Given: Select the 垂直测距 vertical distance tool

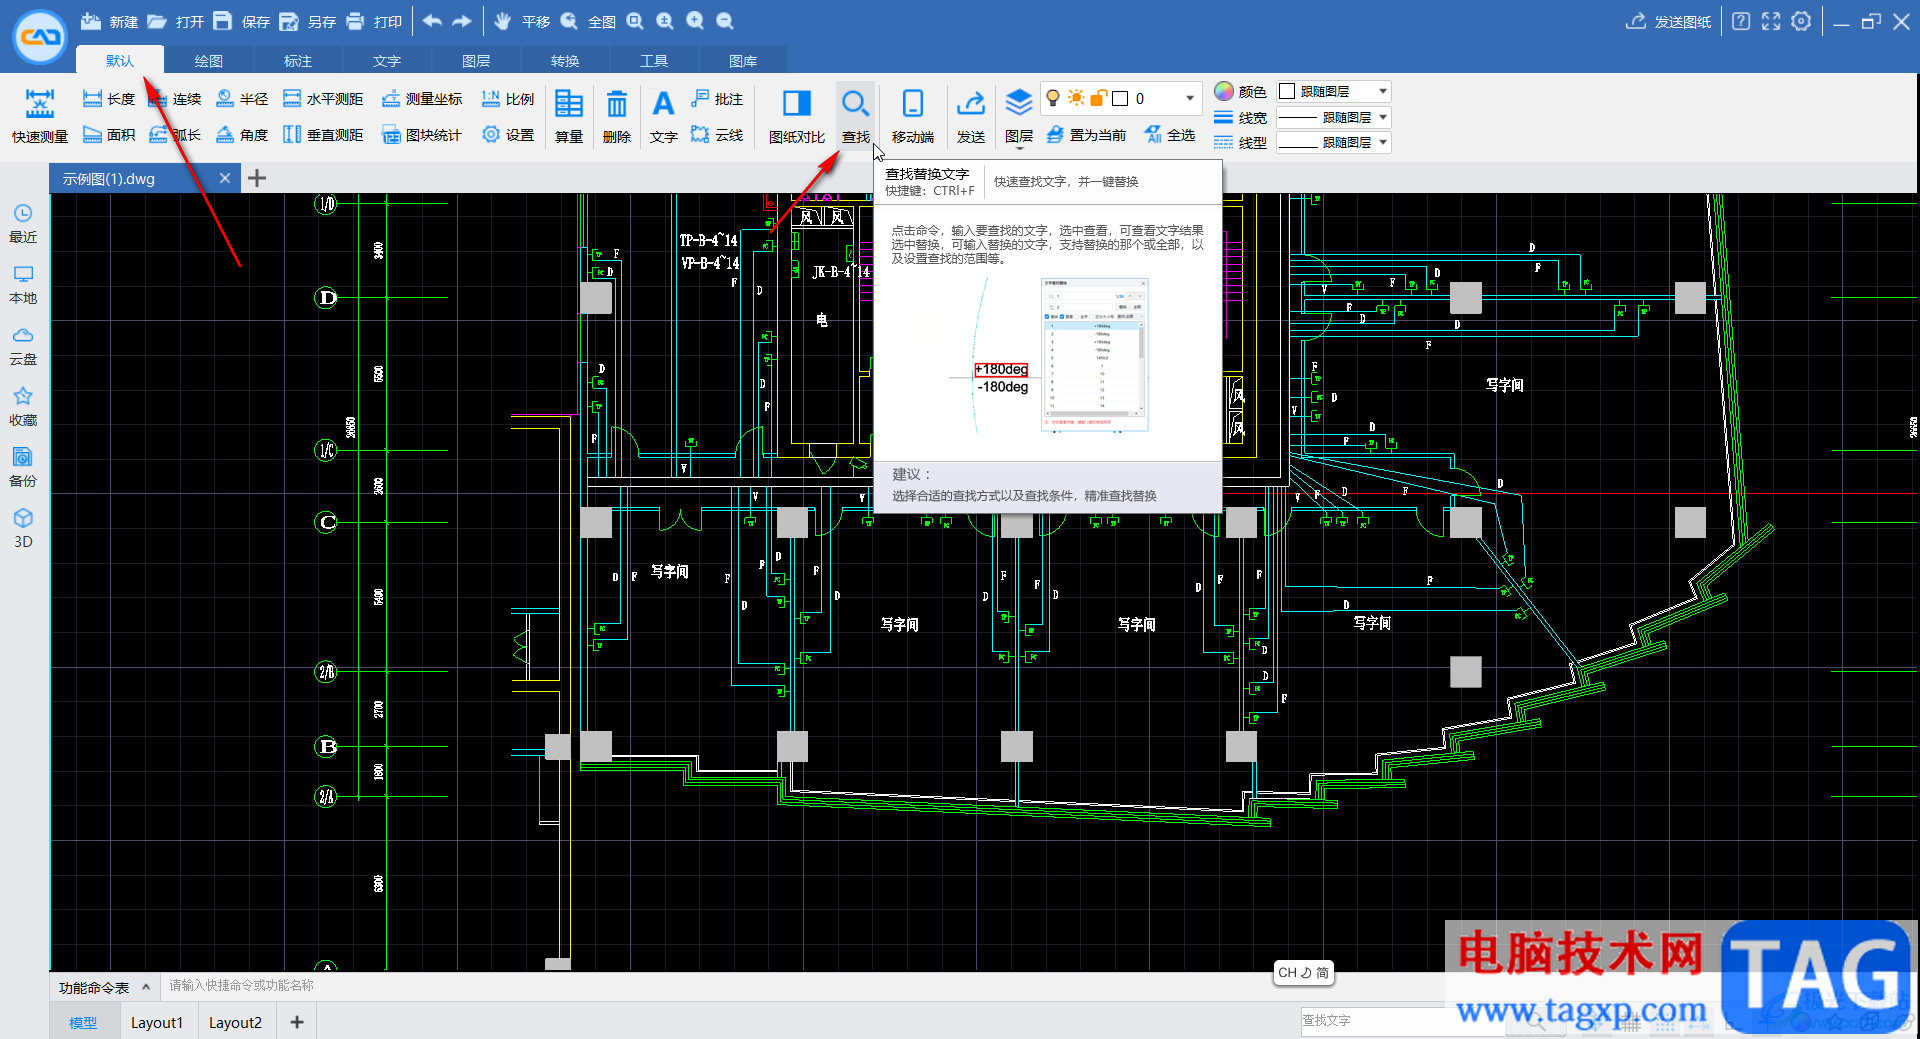Looking at the screenshot, I should tap(323, 135).
